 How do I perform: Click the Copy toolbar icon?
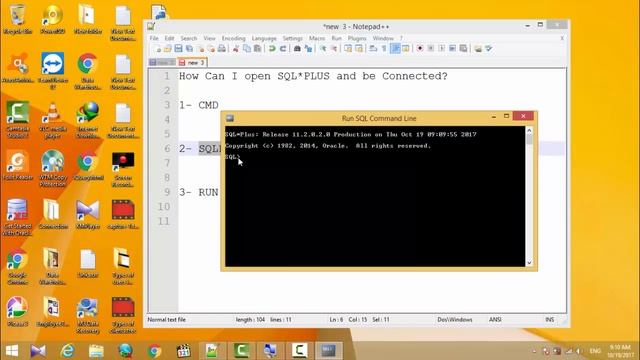click(x=247, y=49)
